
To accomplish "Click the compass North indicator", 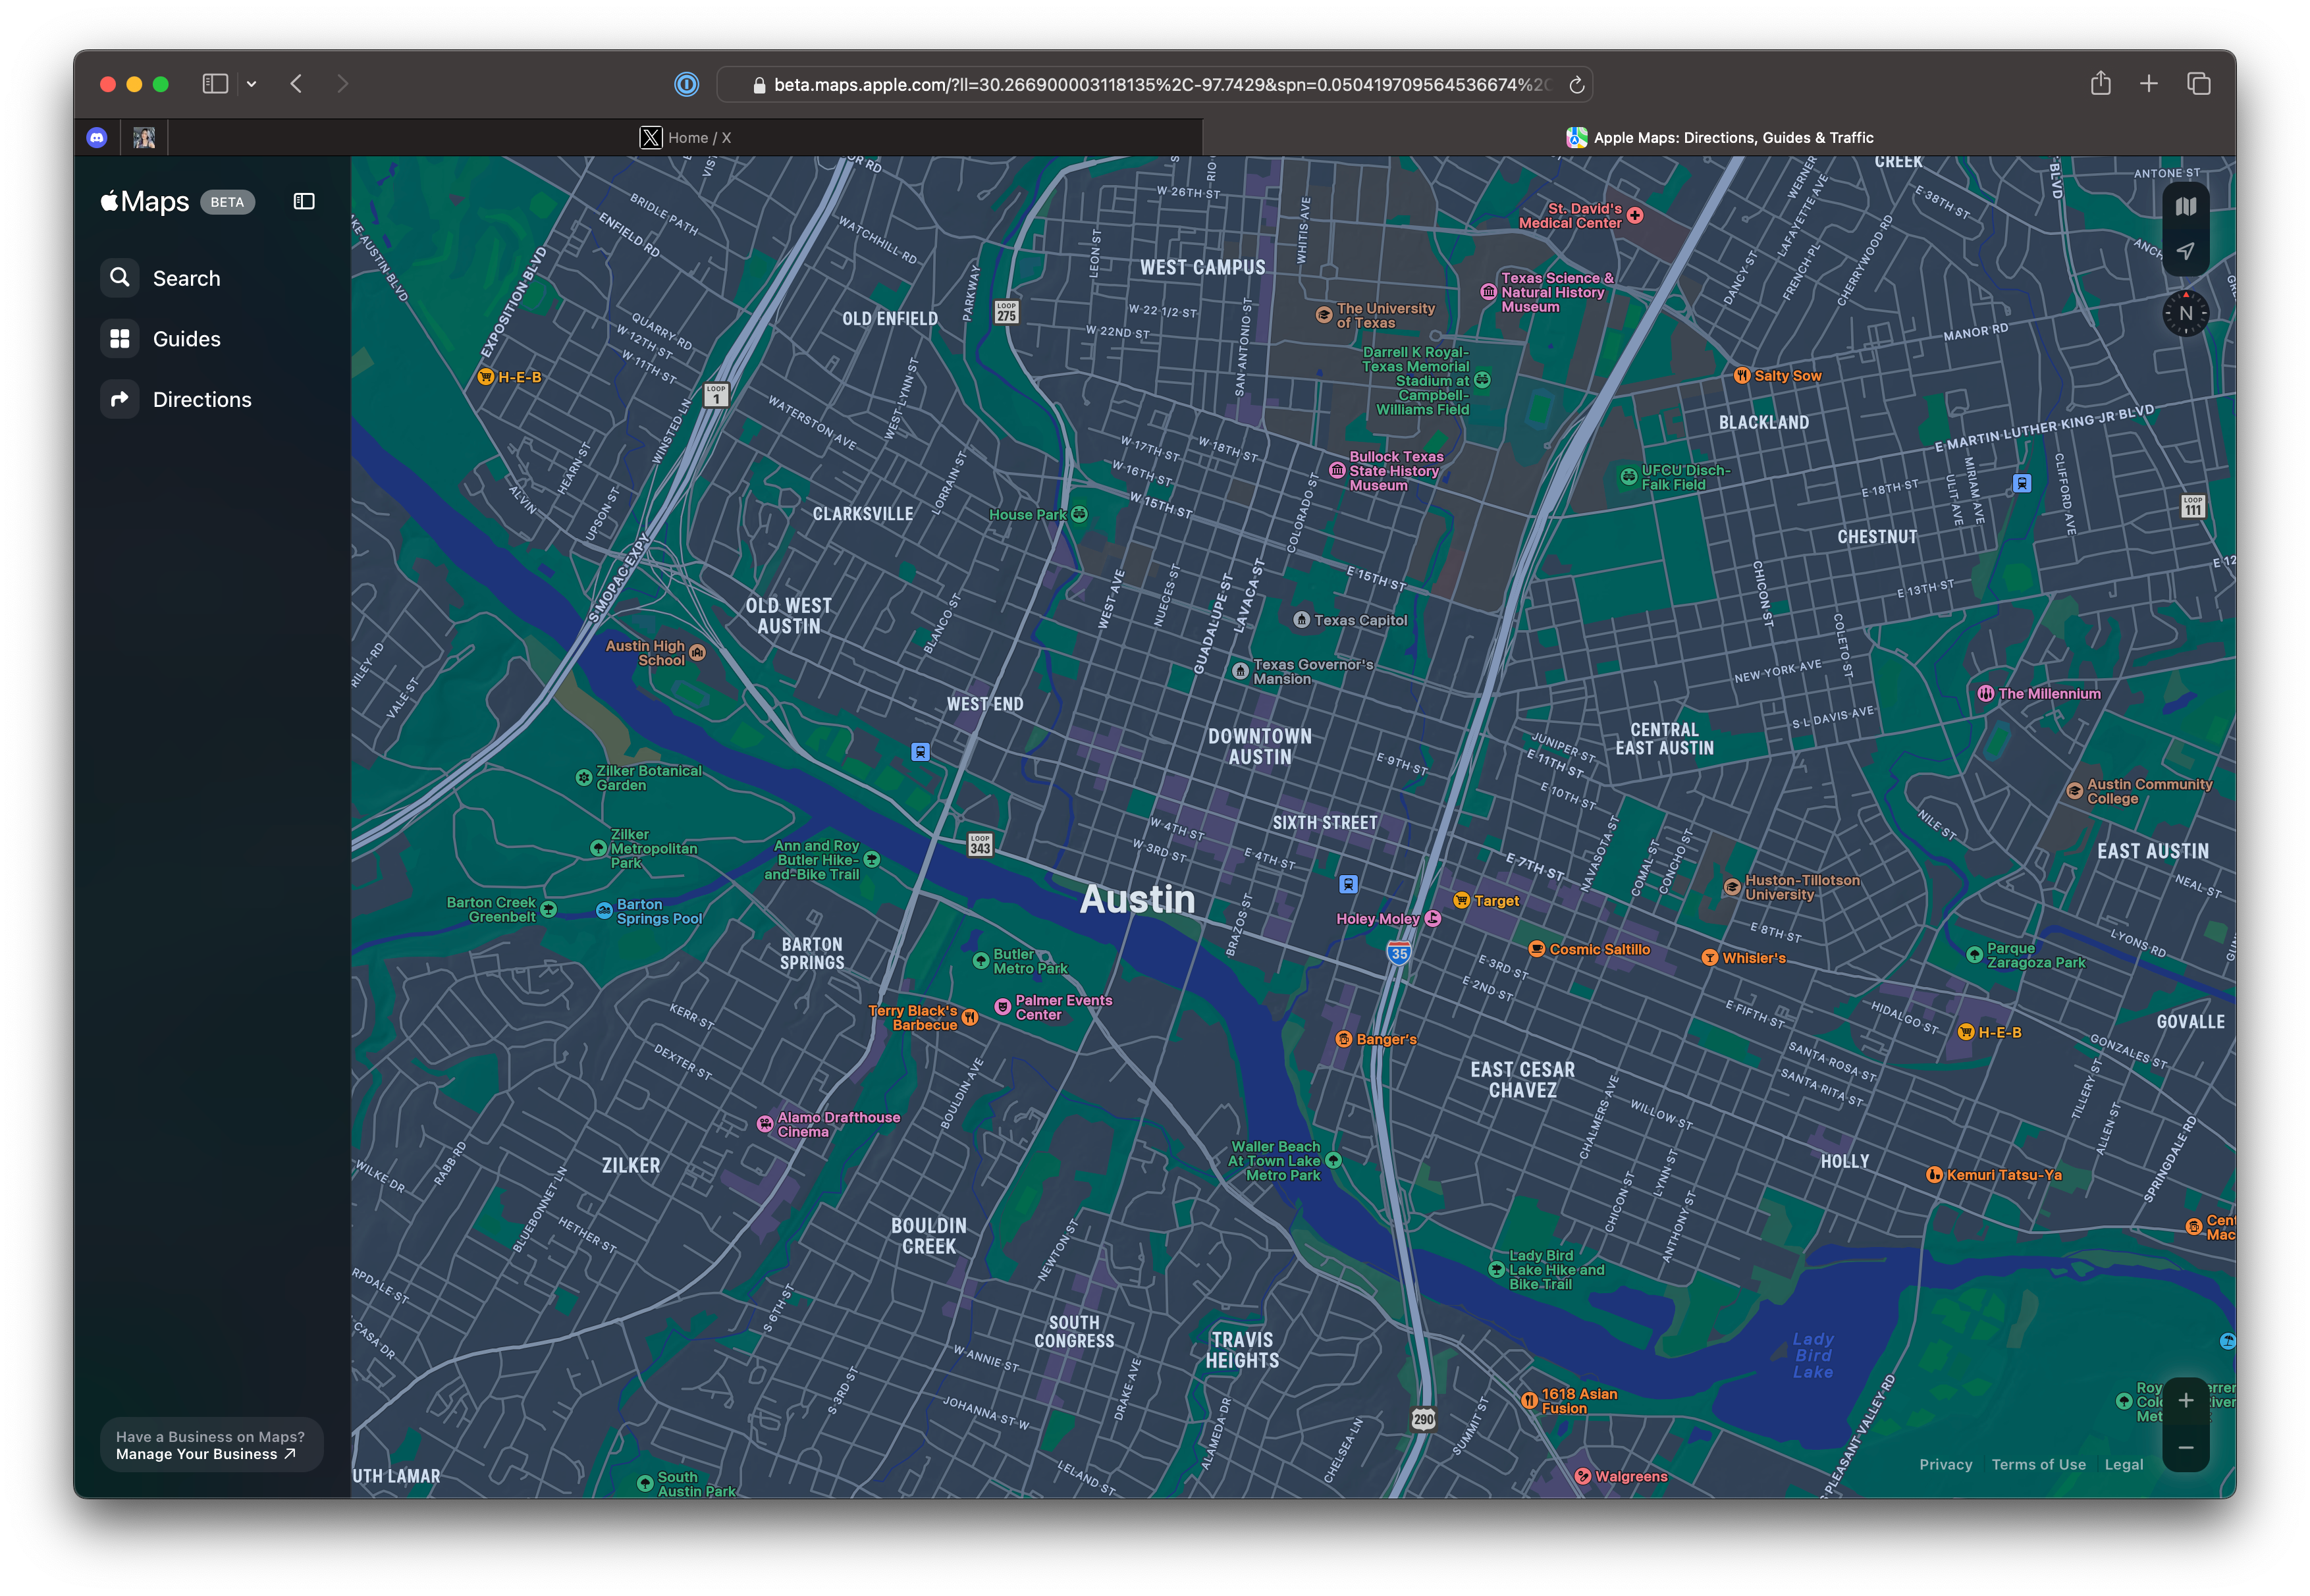I will [2185, 313].
